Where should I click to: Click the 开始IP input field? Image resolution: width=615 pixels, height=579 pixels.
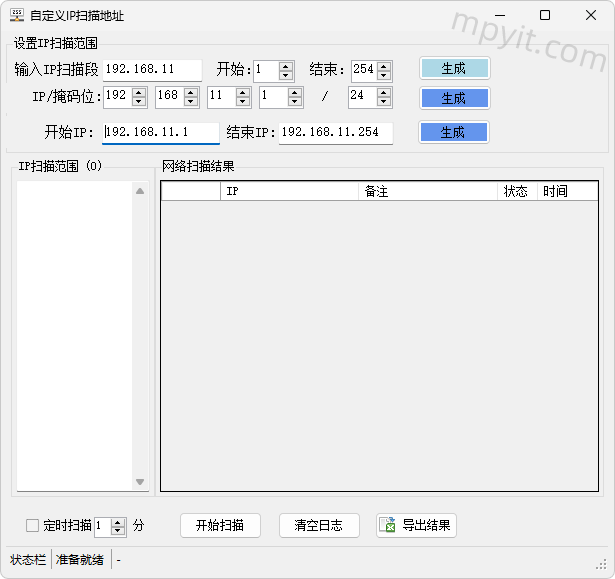point(161,133)
